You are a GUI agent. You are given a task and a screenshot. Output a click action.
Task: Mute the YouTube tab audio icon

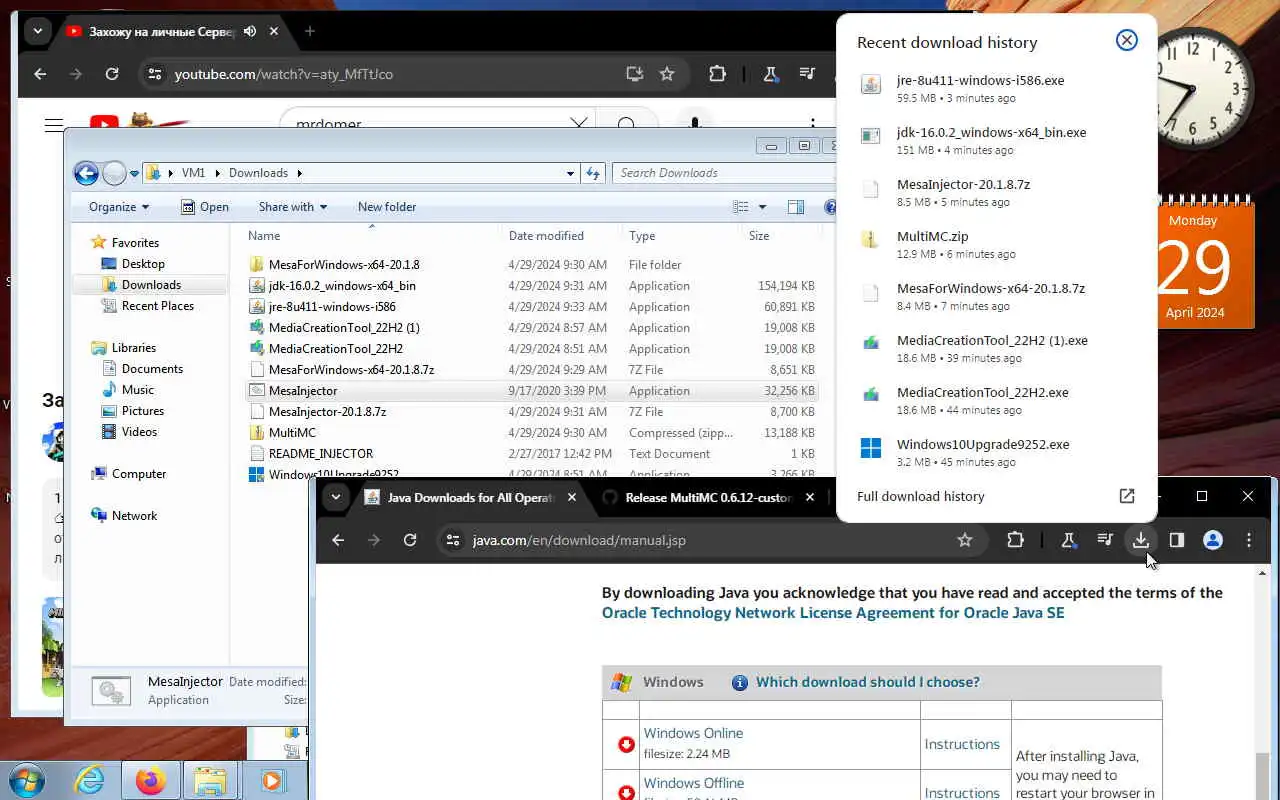coord(249,31)
